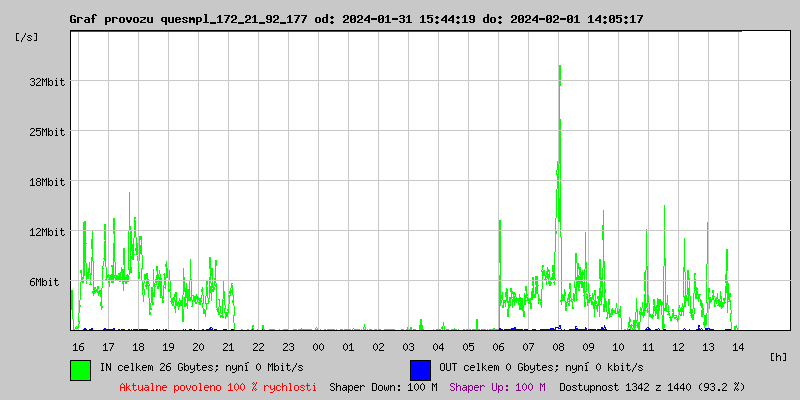Click the green IN legend color swatch
The height and width of the screenshot is (400, 800).
point(80,369)
